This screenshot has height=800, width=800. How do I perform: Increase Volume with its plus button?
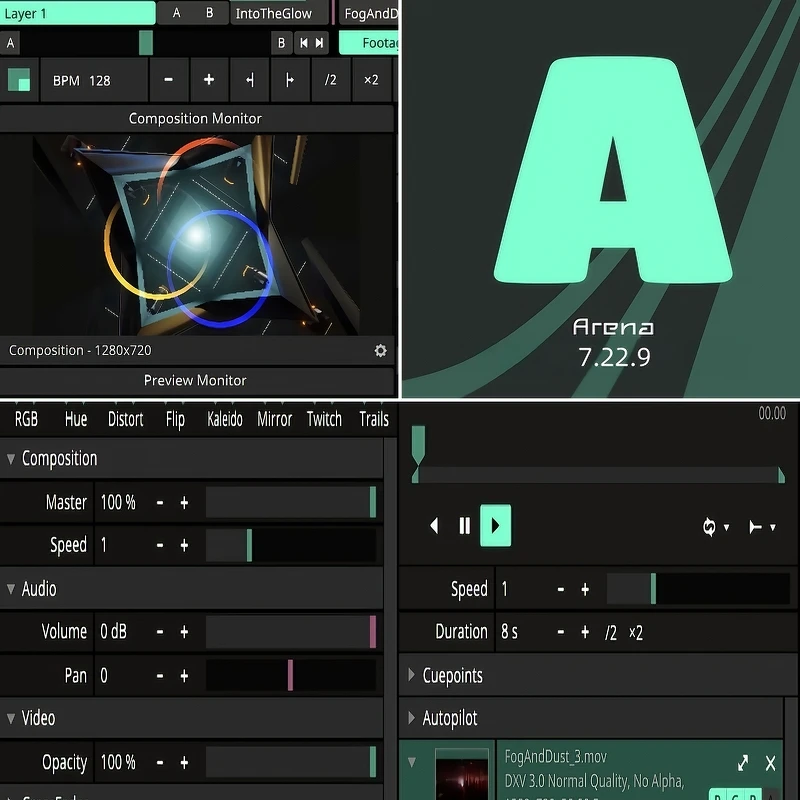(184, 632)
